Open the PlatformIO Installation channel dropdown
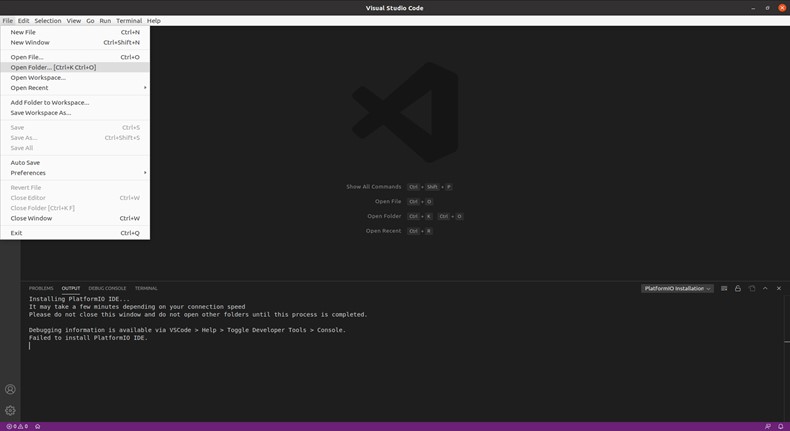This screenshot has width=790, height=431. click(x=677, y=288)
